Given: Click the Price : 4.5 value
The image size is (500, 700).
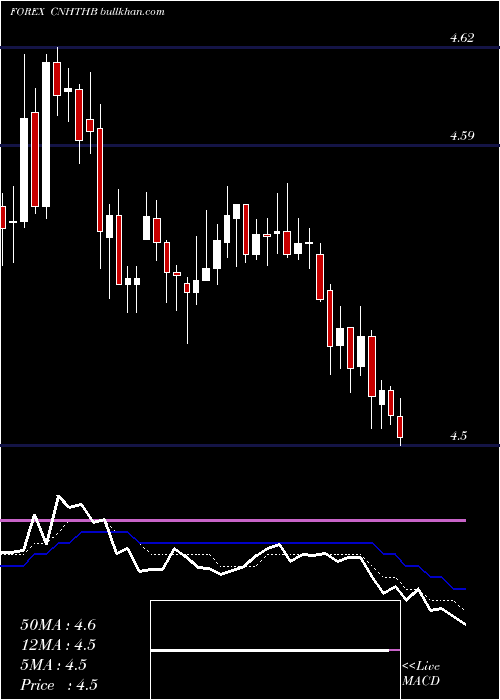Looking at the screenshot, I should (x=58, y=685).
